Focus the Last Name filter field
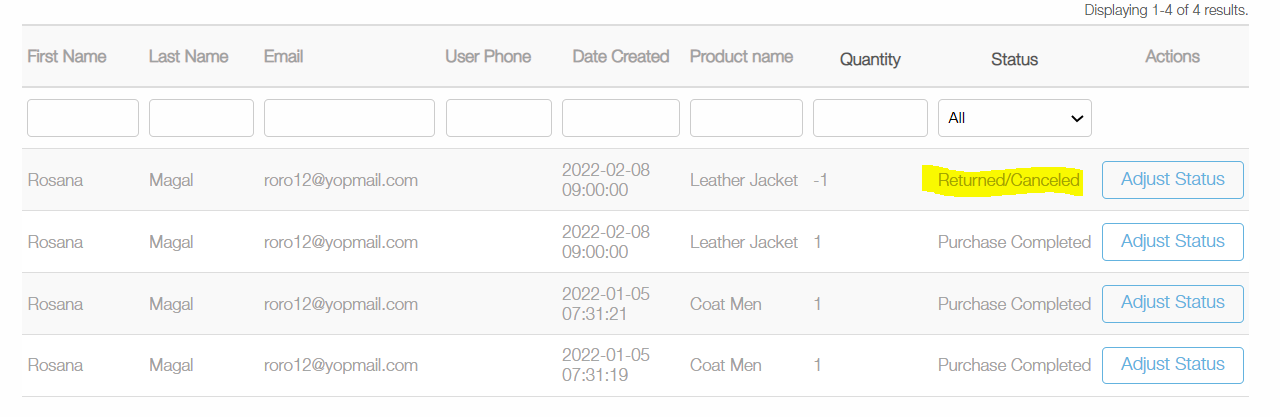1280x417 pixels. pyautogui.click(x=201, y=118)
